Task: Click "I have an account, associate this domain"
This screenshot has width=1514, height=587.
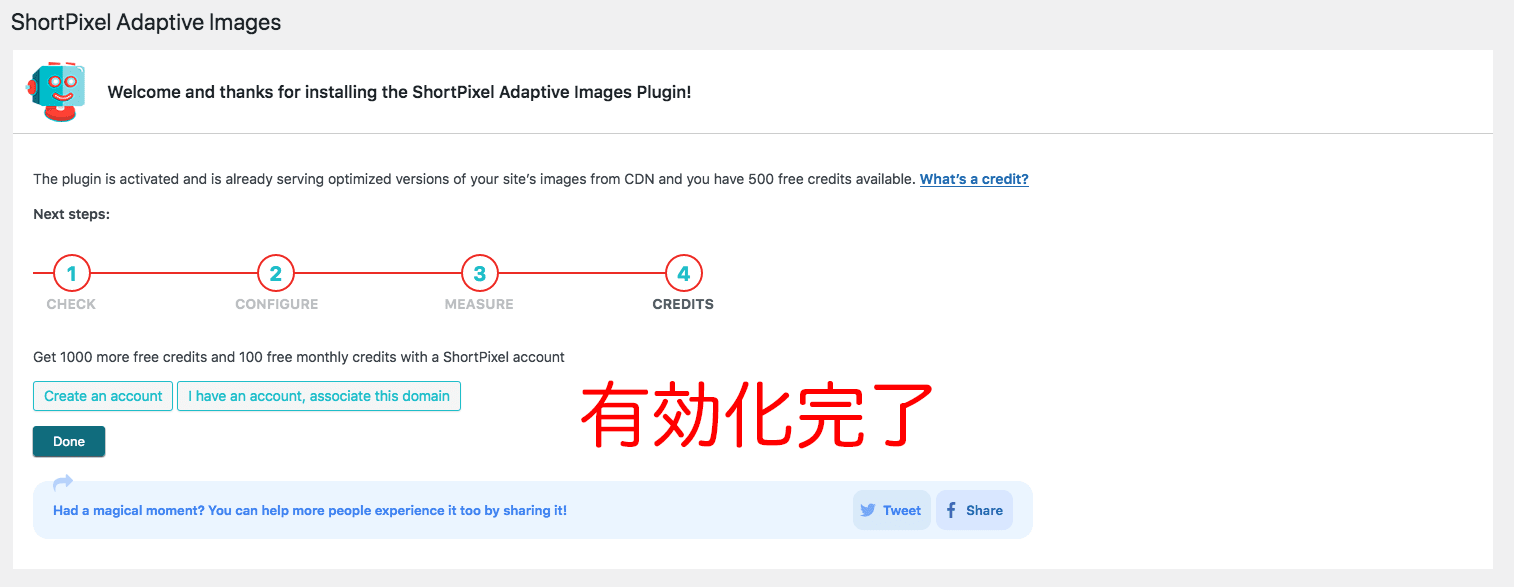Action: 319,396
